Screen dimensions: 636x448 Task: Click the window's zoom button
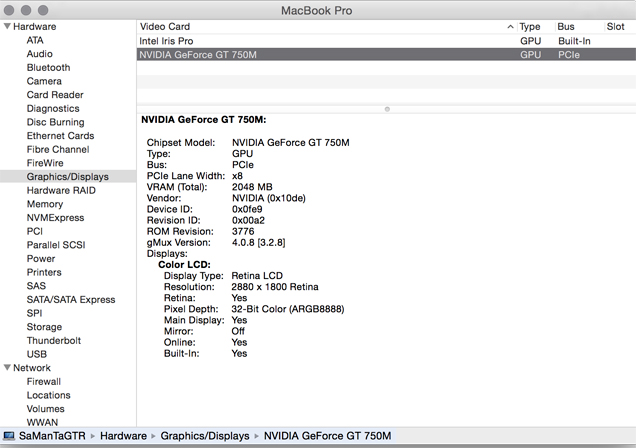(43, 10)
